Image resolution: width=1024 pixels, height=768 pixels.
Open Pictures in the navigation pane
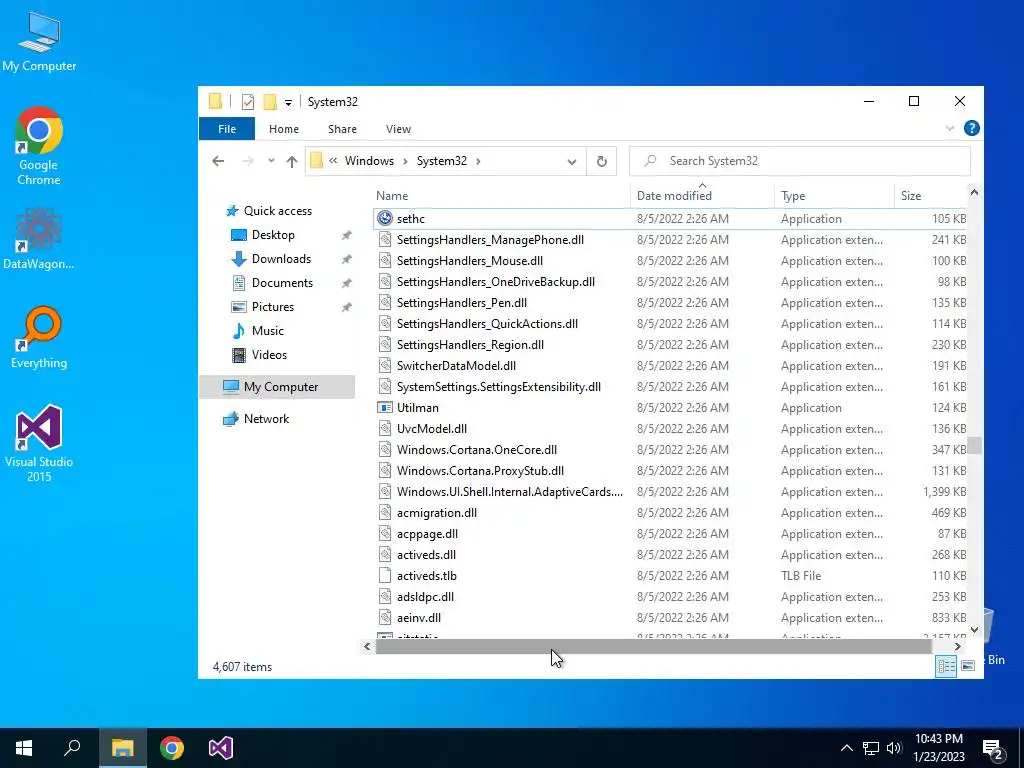272,307
